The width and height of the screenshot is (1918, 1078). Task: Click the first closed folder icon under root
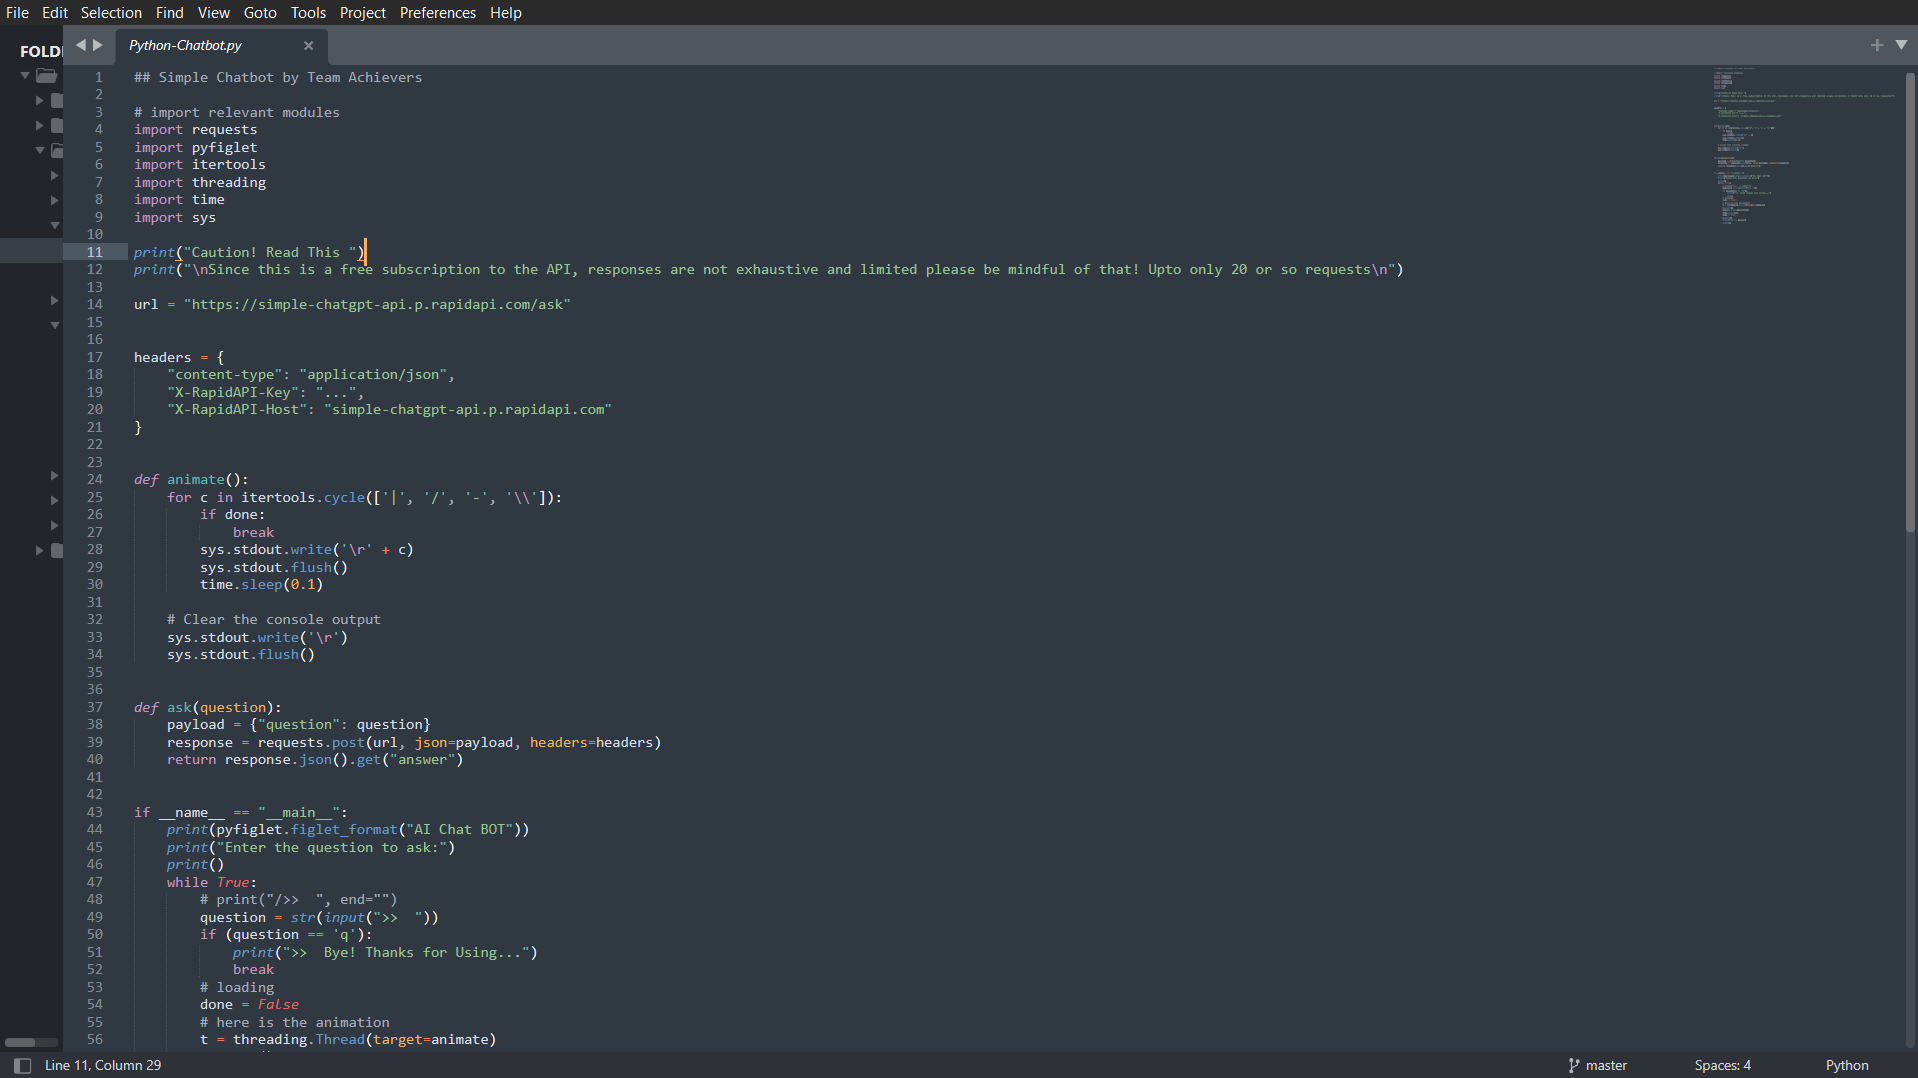click(x=57, y=100)
